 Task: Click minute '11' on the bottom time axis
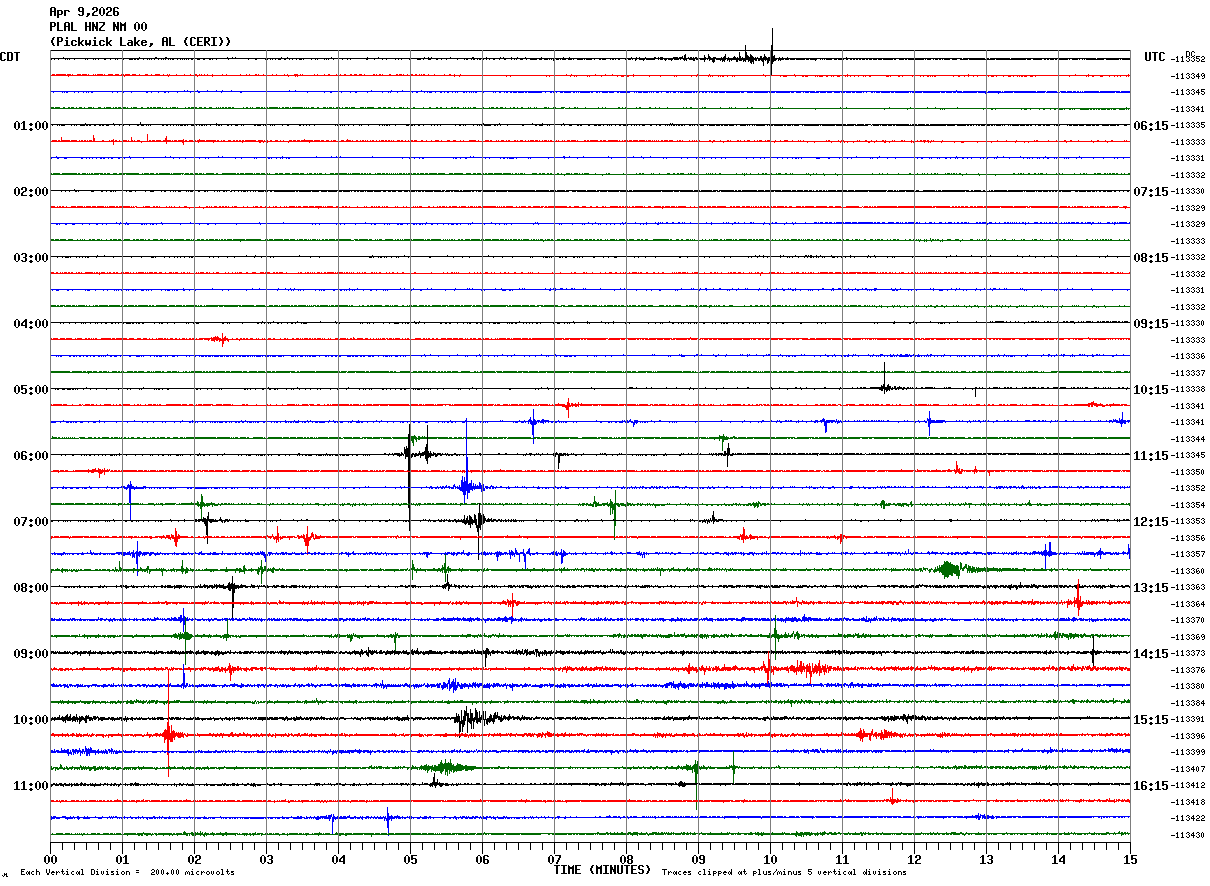(842, 859)
